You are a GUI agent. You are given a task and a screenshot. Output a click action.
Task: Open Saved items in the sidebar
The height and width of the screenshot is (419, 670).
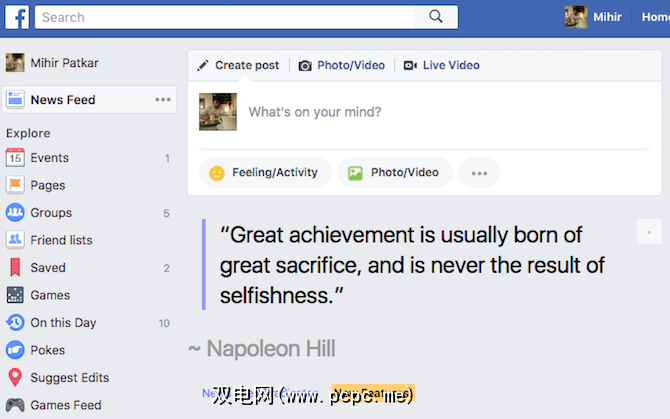48,267
